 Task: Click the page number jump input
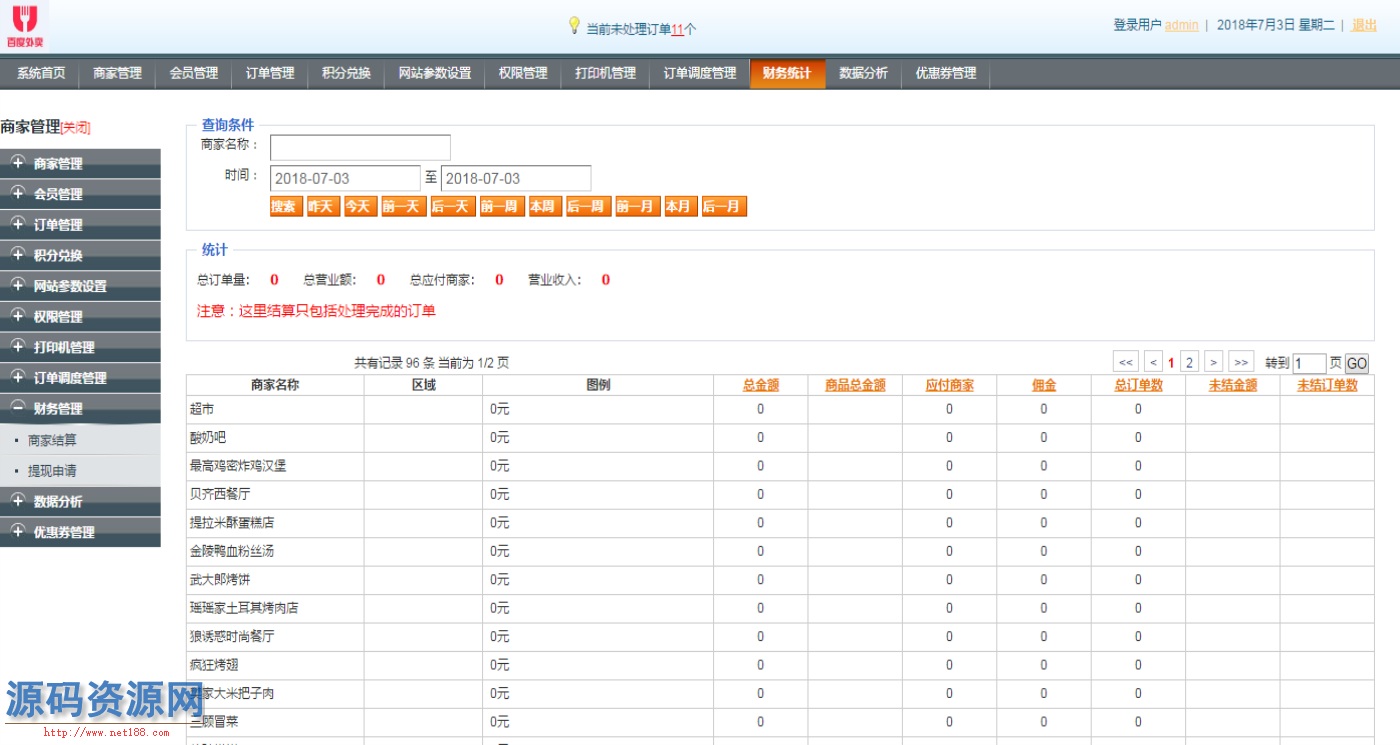[1310, 363]
